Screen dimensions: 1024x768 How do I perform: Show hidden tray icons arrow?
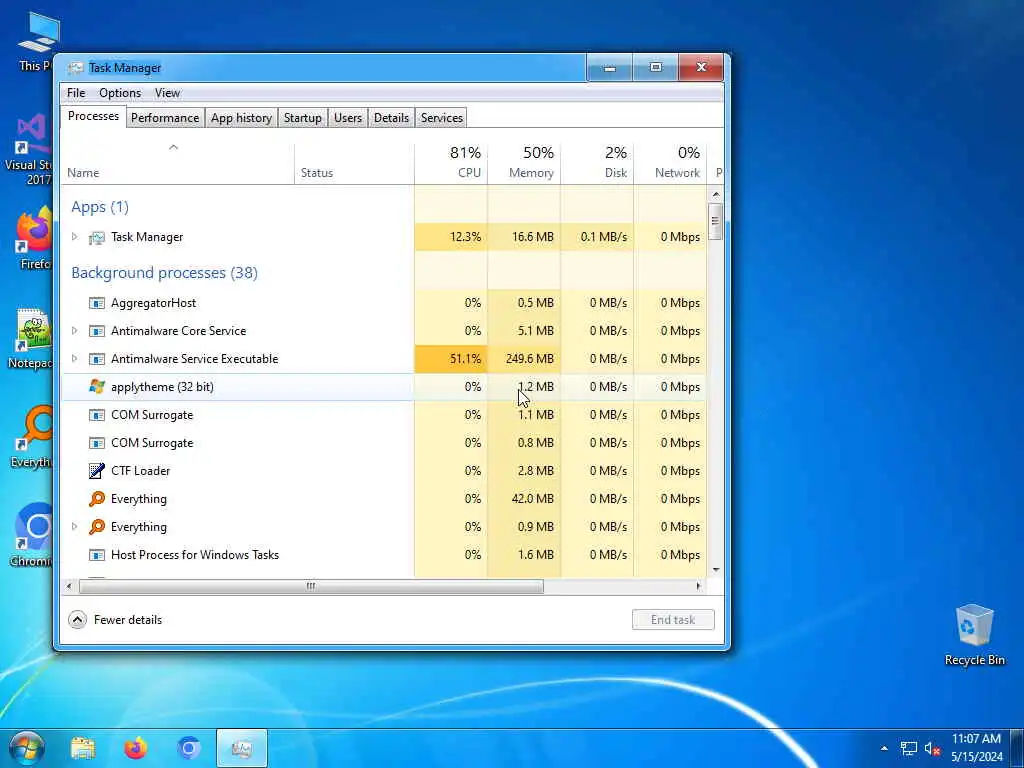(x=884, y=748)
